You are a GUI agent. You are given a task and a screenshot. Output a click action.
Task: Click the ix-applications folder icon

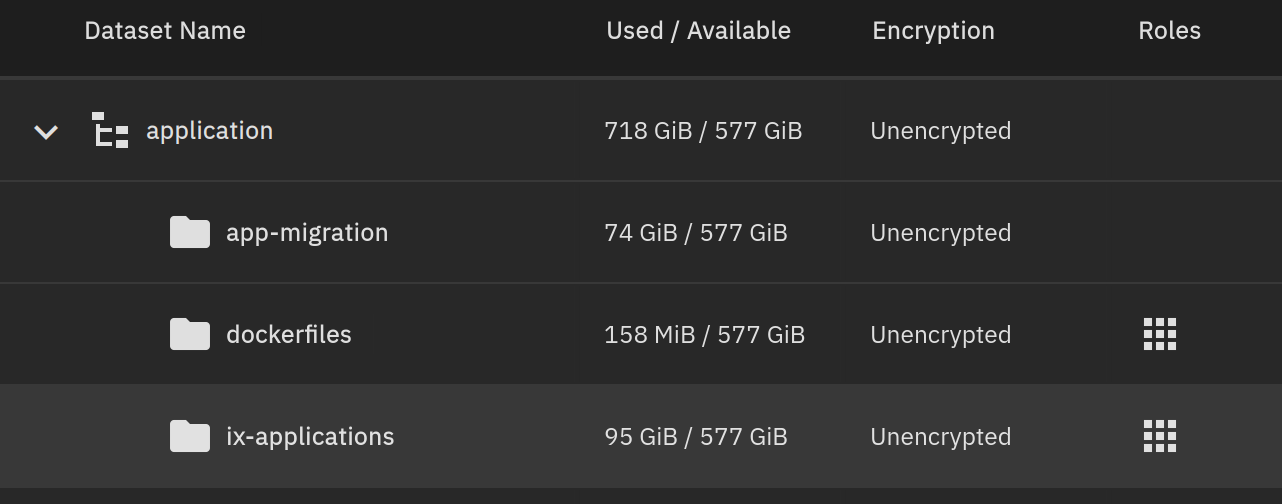[190, 437]
